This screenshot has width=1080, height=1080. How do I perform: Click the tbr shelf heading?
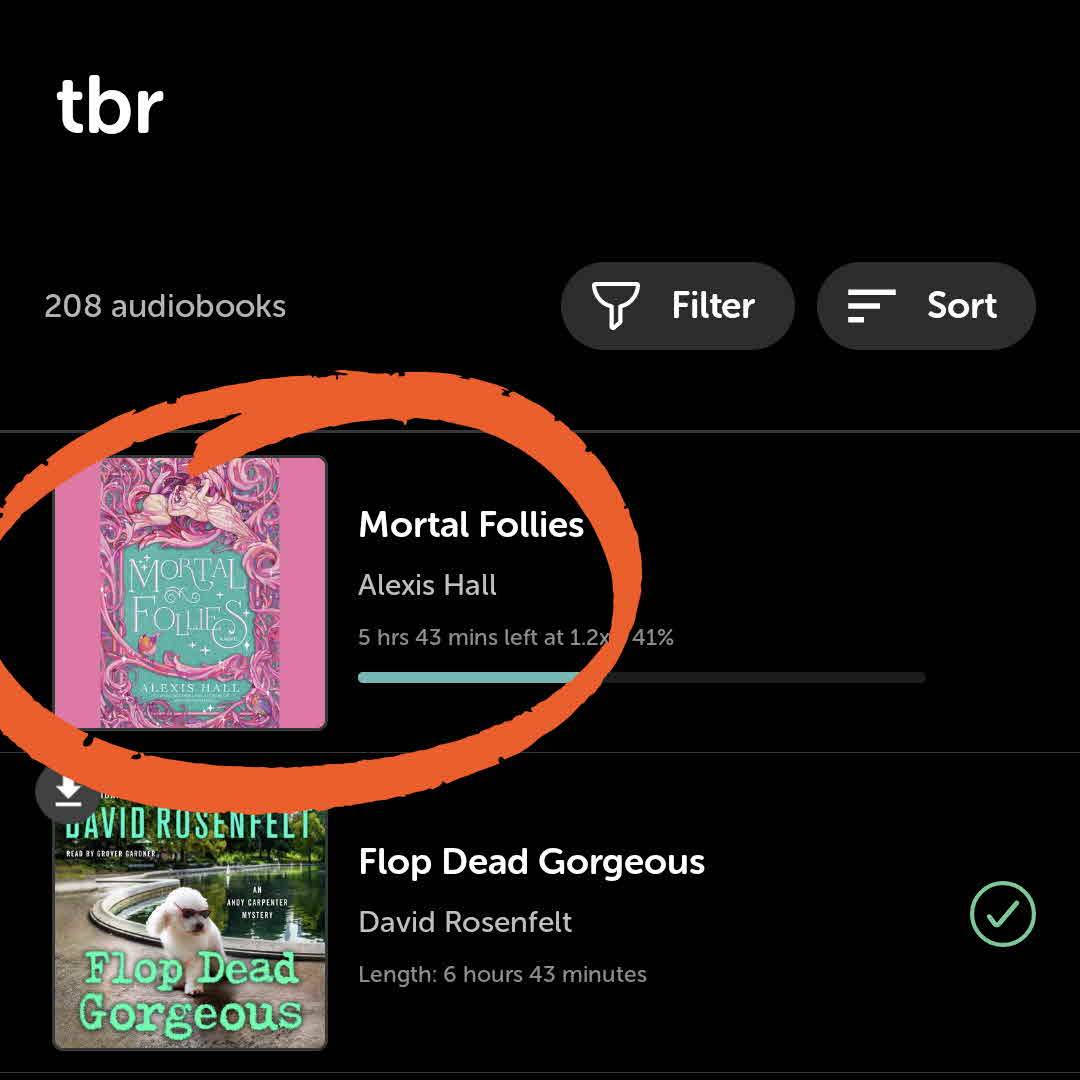pos(110,106)
